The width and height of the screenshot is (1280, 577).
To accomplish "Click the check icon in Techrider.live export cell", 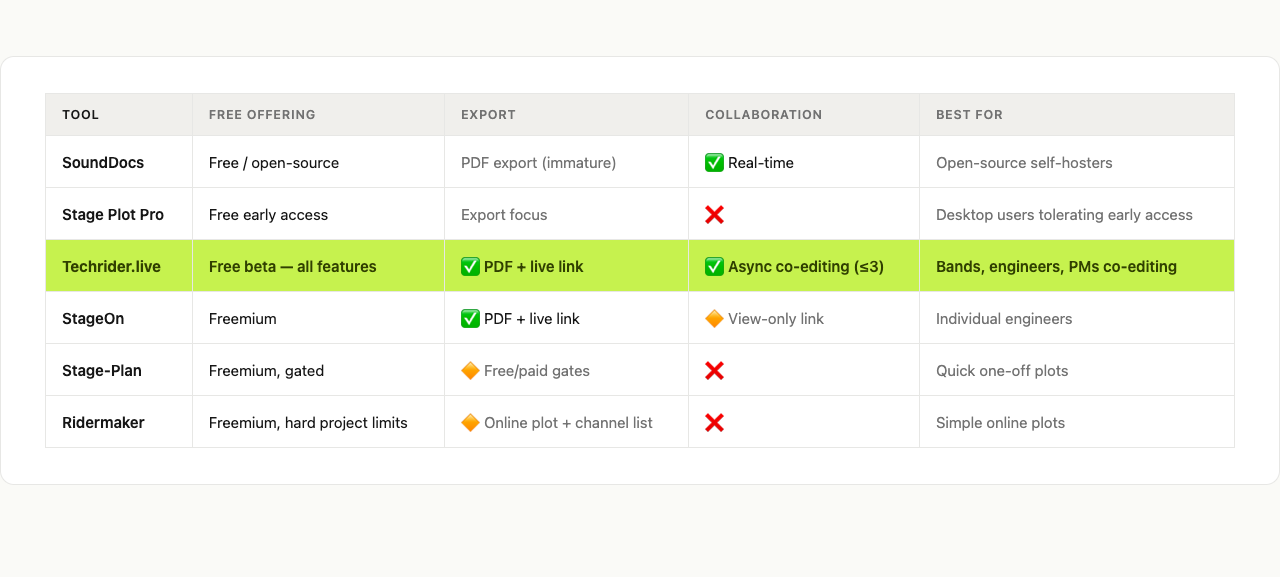I will (x=470, y=267).
